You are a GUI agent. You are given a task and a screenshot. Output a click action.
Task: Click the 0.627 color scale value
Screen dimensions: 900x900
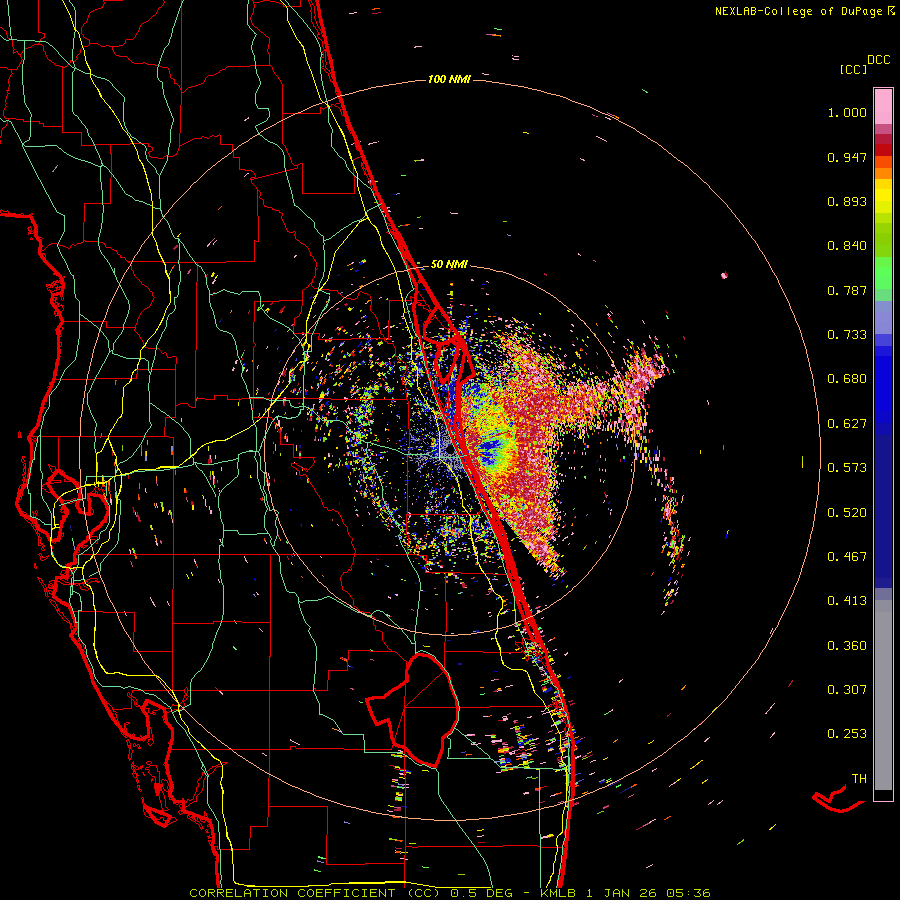(x=847, y=424)
